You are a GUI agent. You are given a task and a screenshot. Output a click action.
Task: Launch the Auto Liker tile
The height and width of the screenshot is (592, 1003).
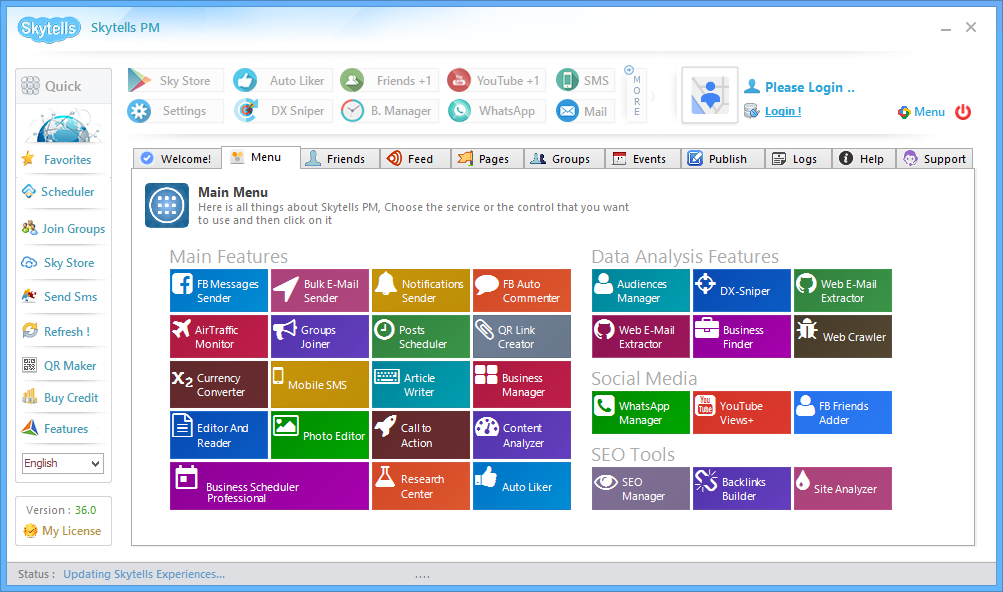(x=522, y=486)
